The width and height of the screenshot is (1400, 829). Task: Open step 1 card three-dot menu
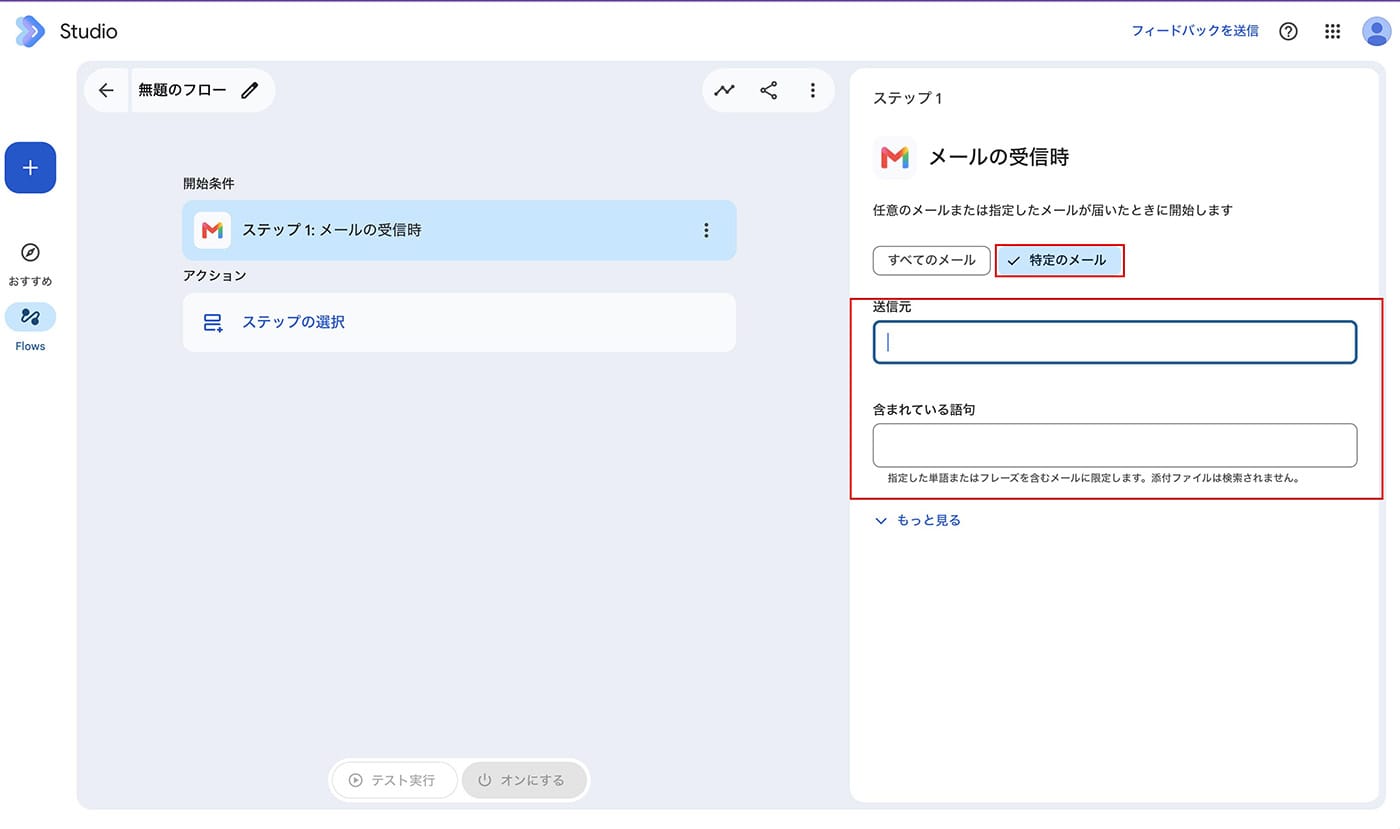coord(706,230)
